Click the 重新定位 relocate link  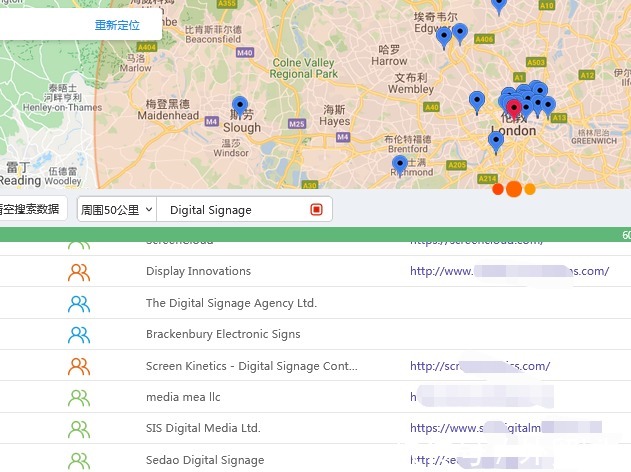point(117,25)
